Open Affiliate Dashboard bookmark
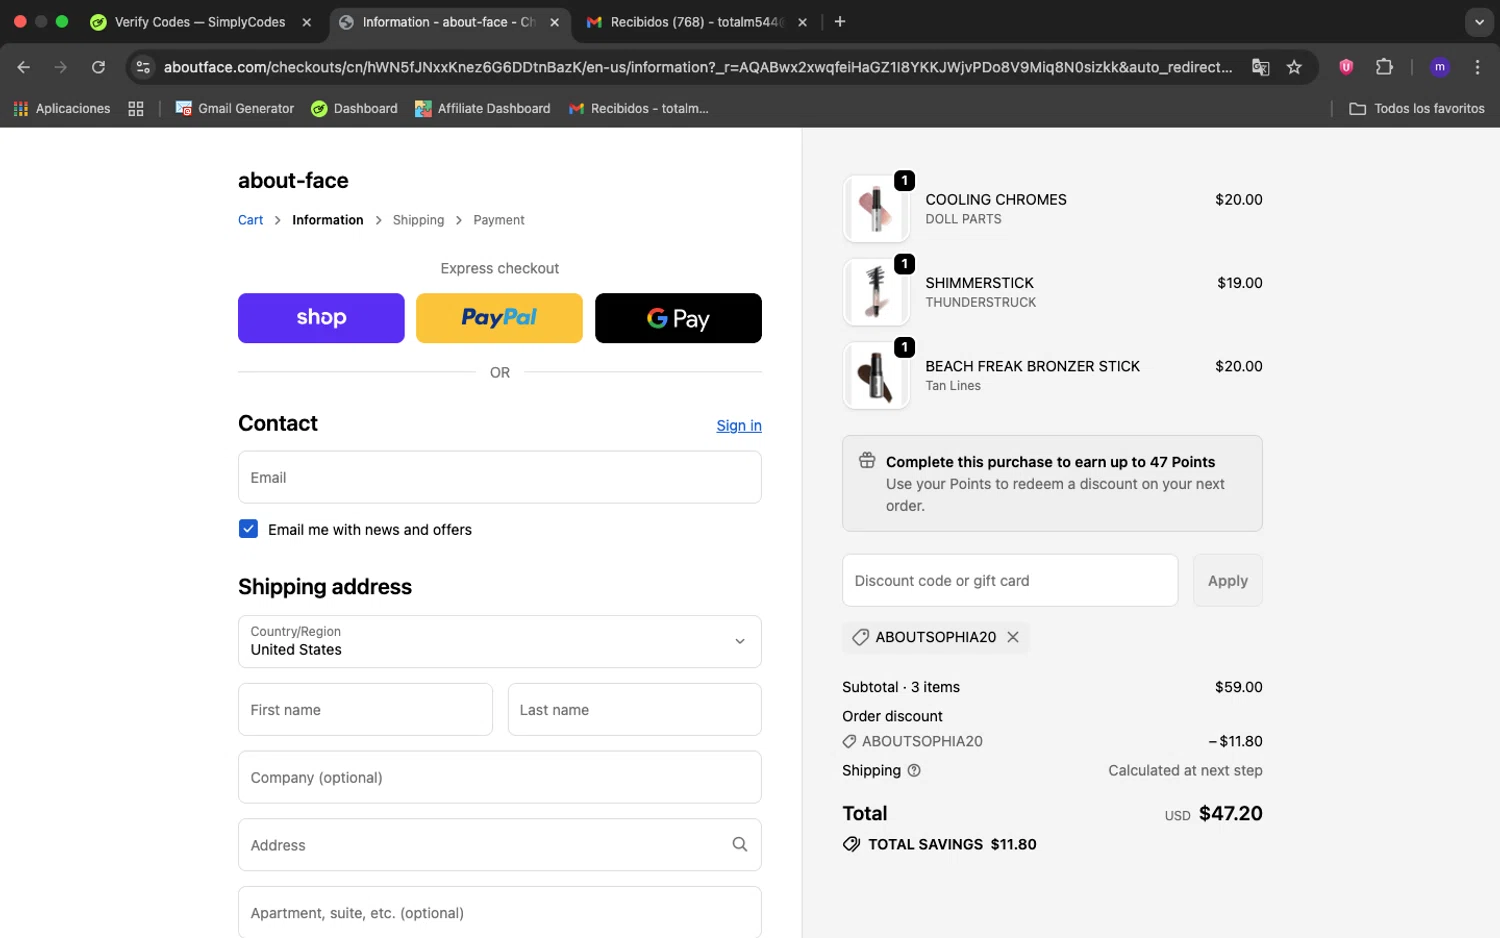1500x938 pixels. (483, 108)
